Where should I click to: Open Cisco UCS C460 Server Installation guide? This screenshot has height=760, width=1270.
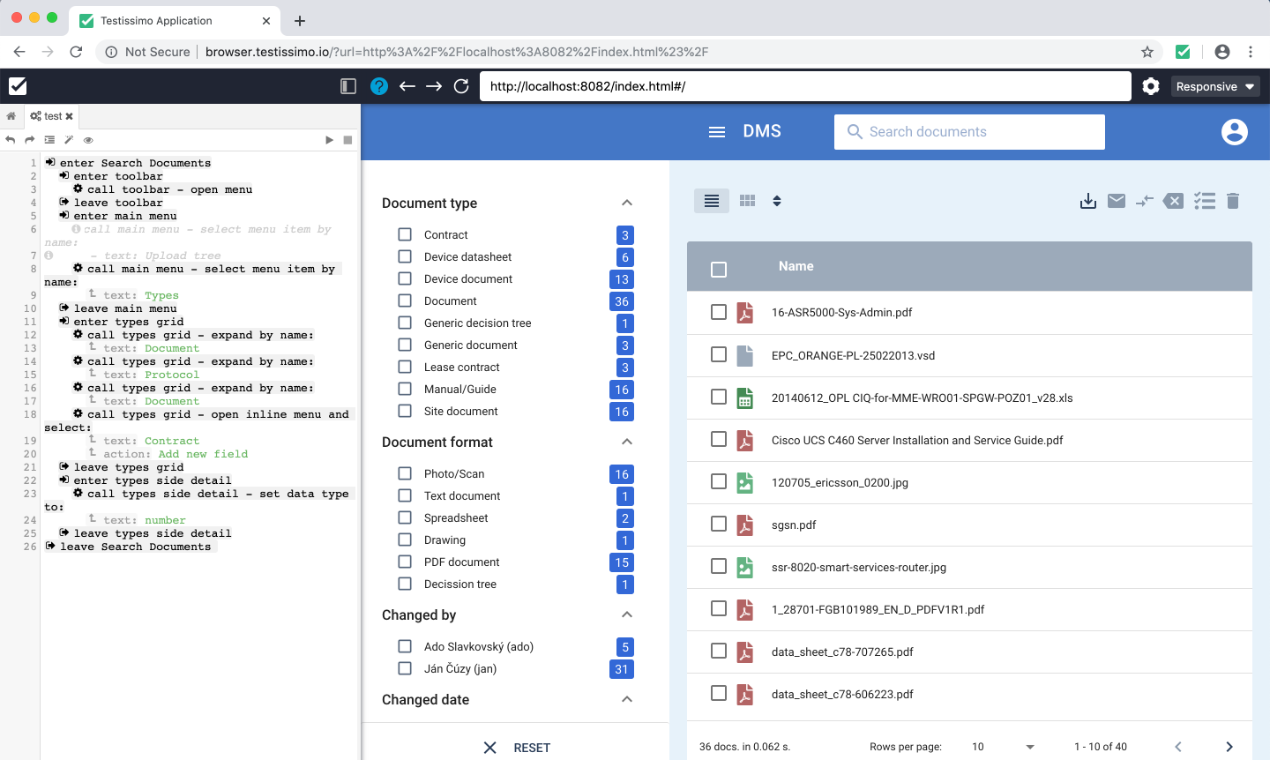tap(917, 440)
